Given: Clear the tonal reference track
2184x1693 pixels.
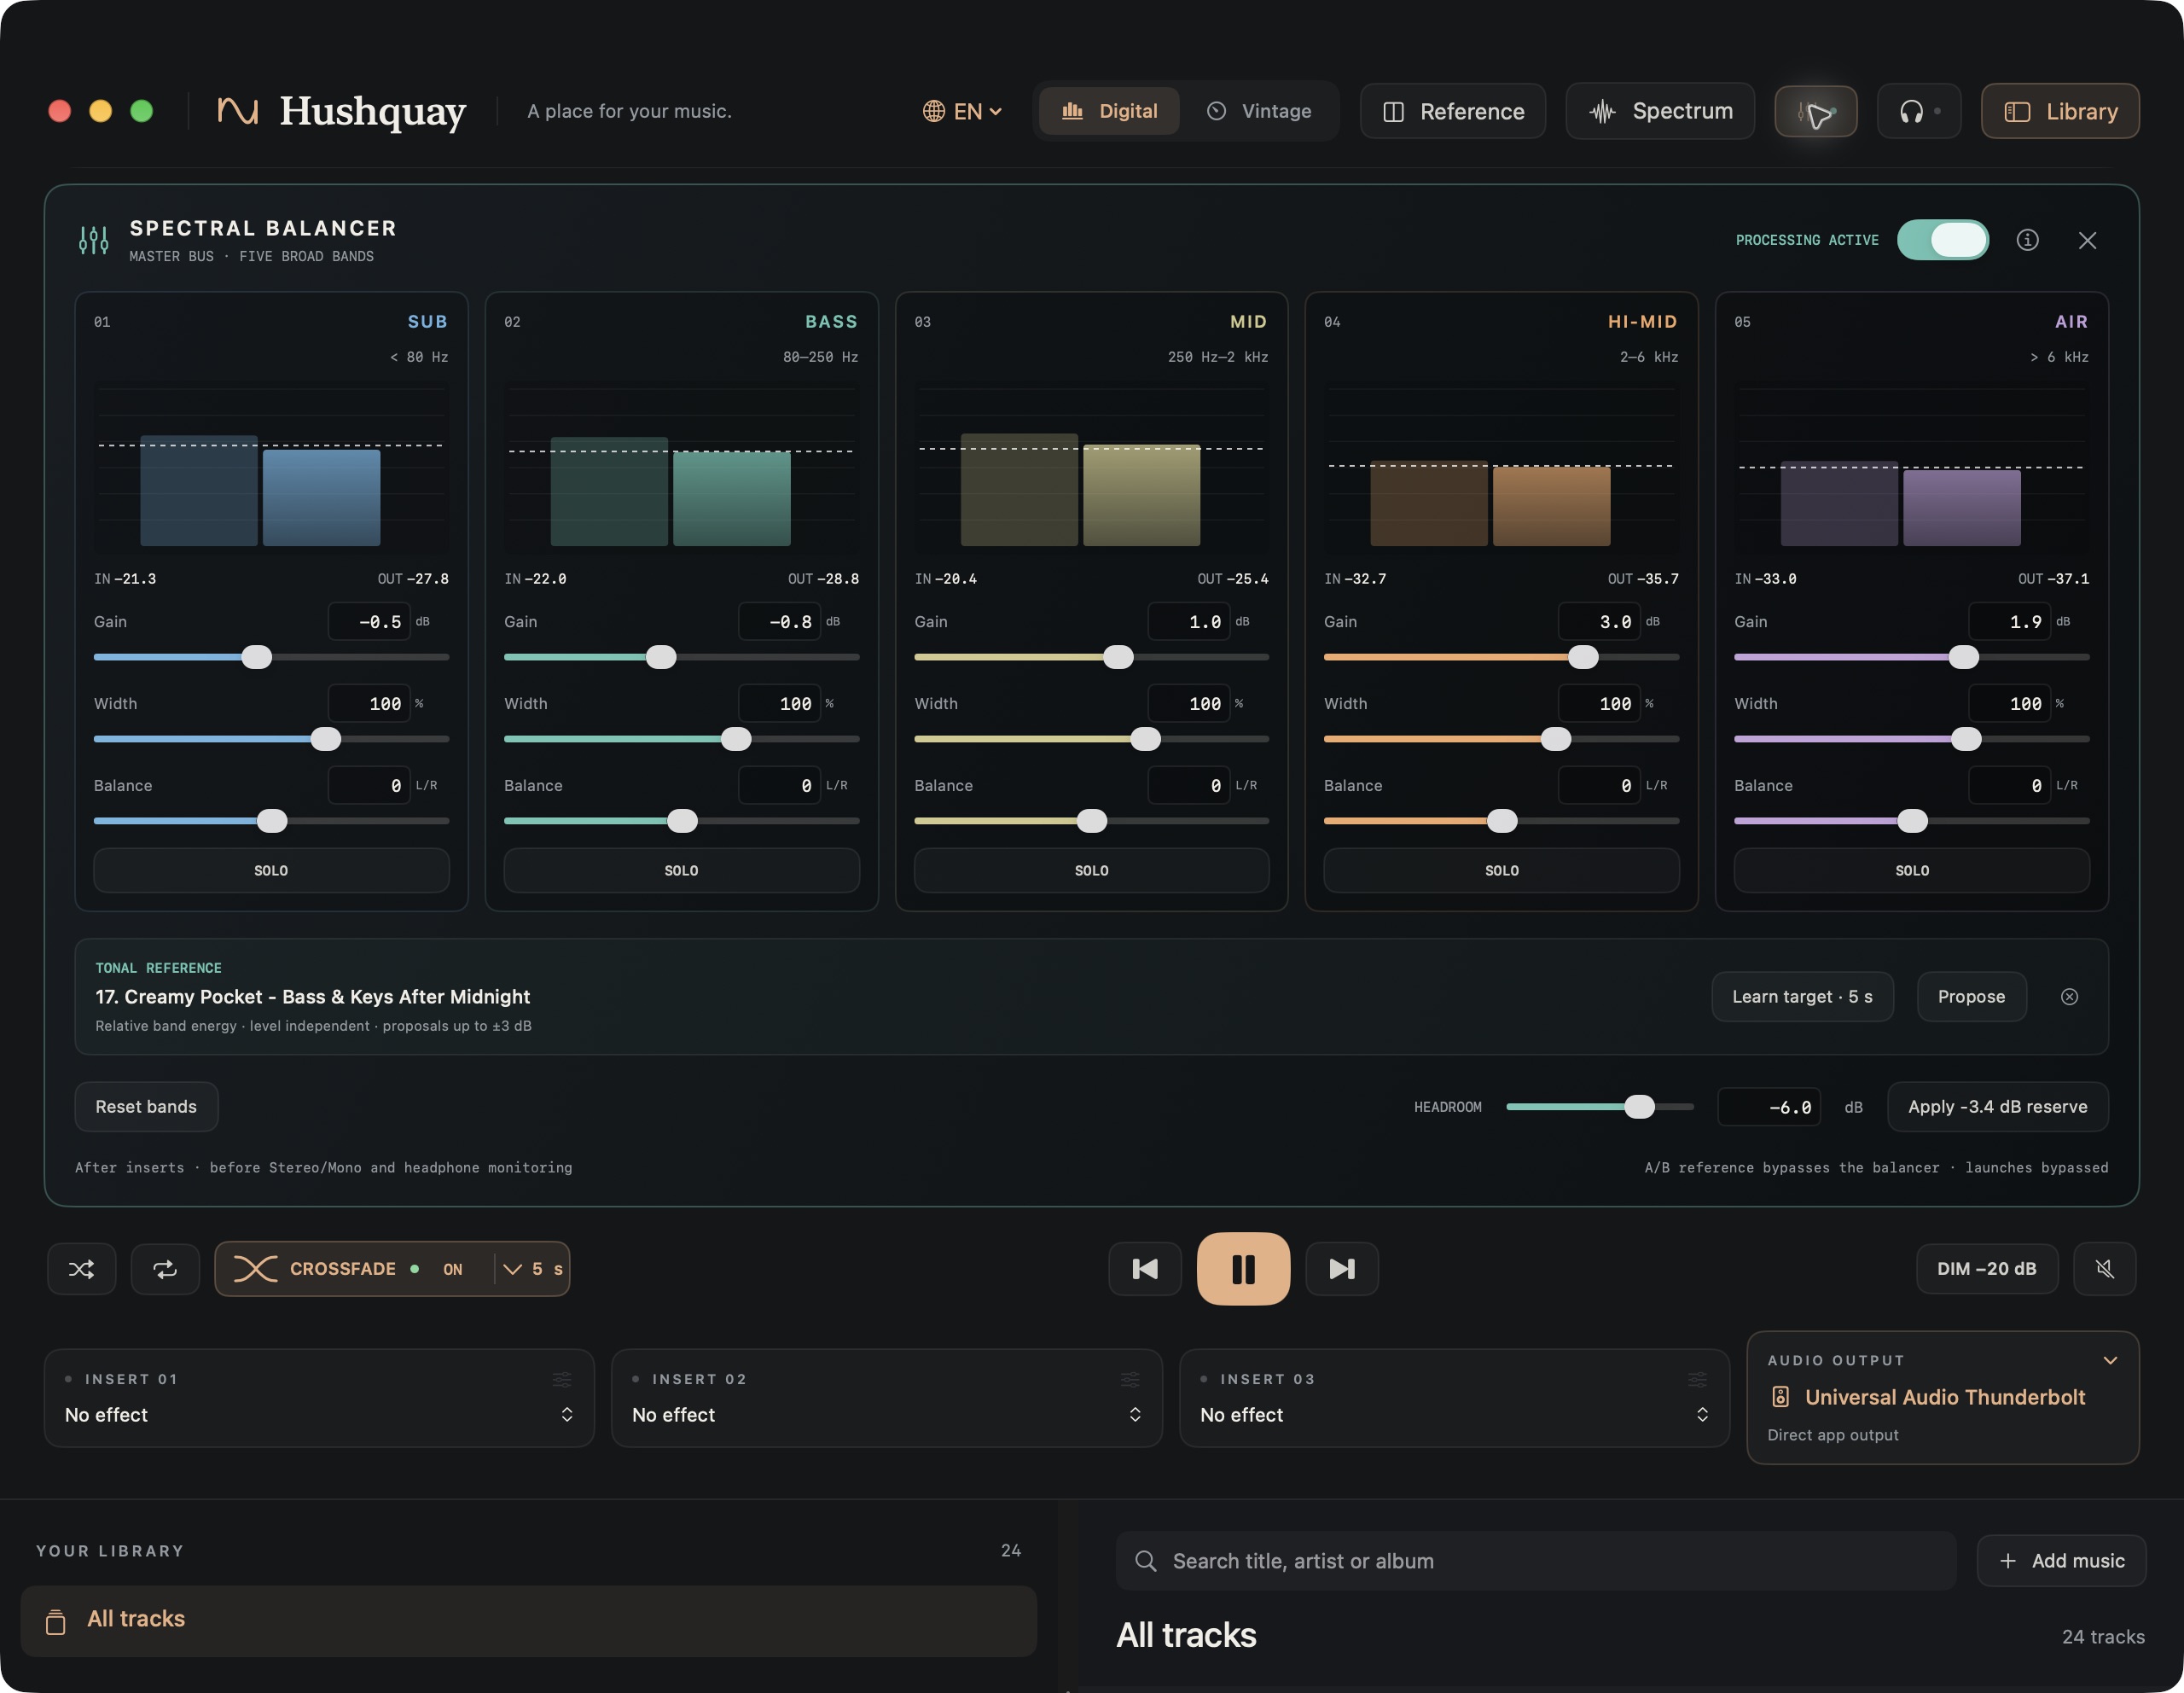Looking at the screenshot, I should [2070, 997].
